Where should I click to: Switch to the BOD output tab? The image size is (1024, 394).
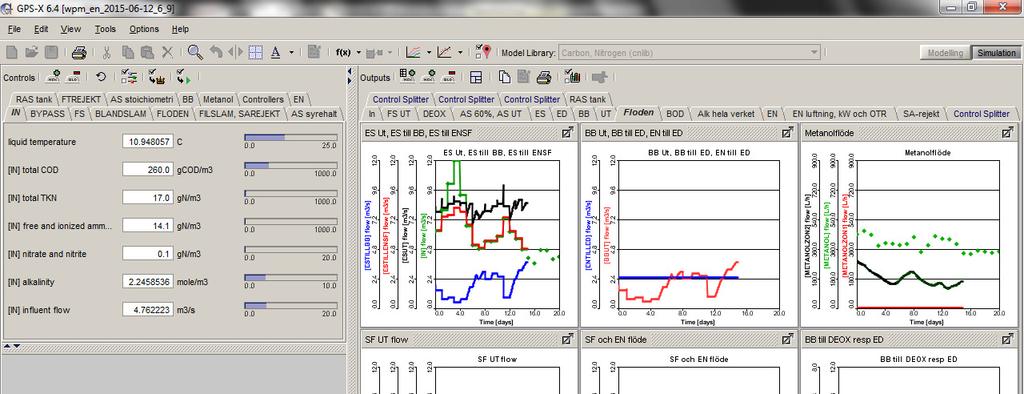675,114
